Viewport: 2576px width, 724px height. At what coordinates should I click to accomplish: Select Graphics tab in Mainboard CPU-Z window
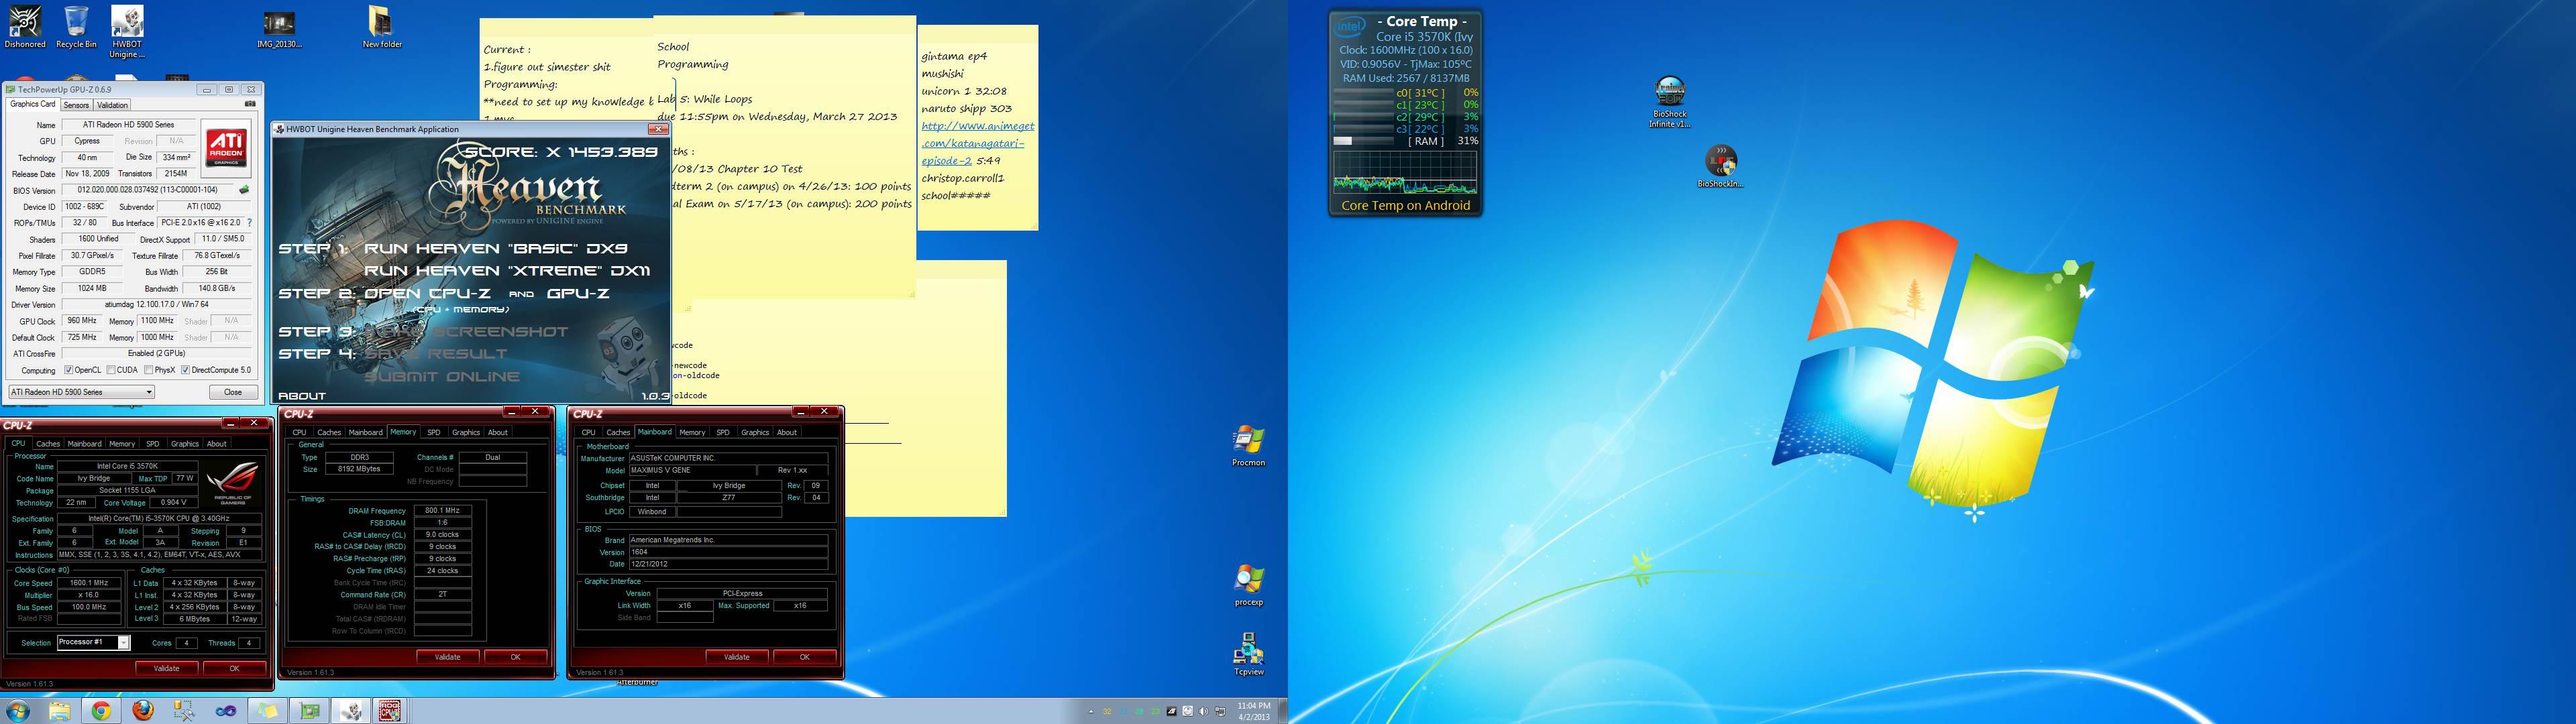(755, 433)
